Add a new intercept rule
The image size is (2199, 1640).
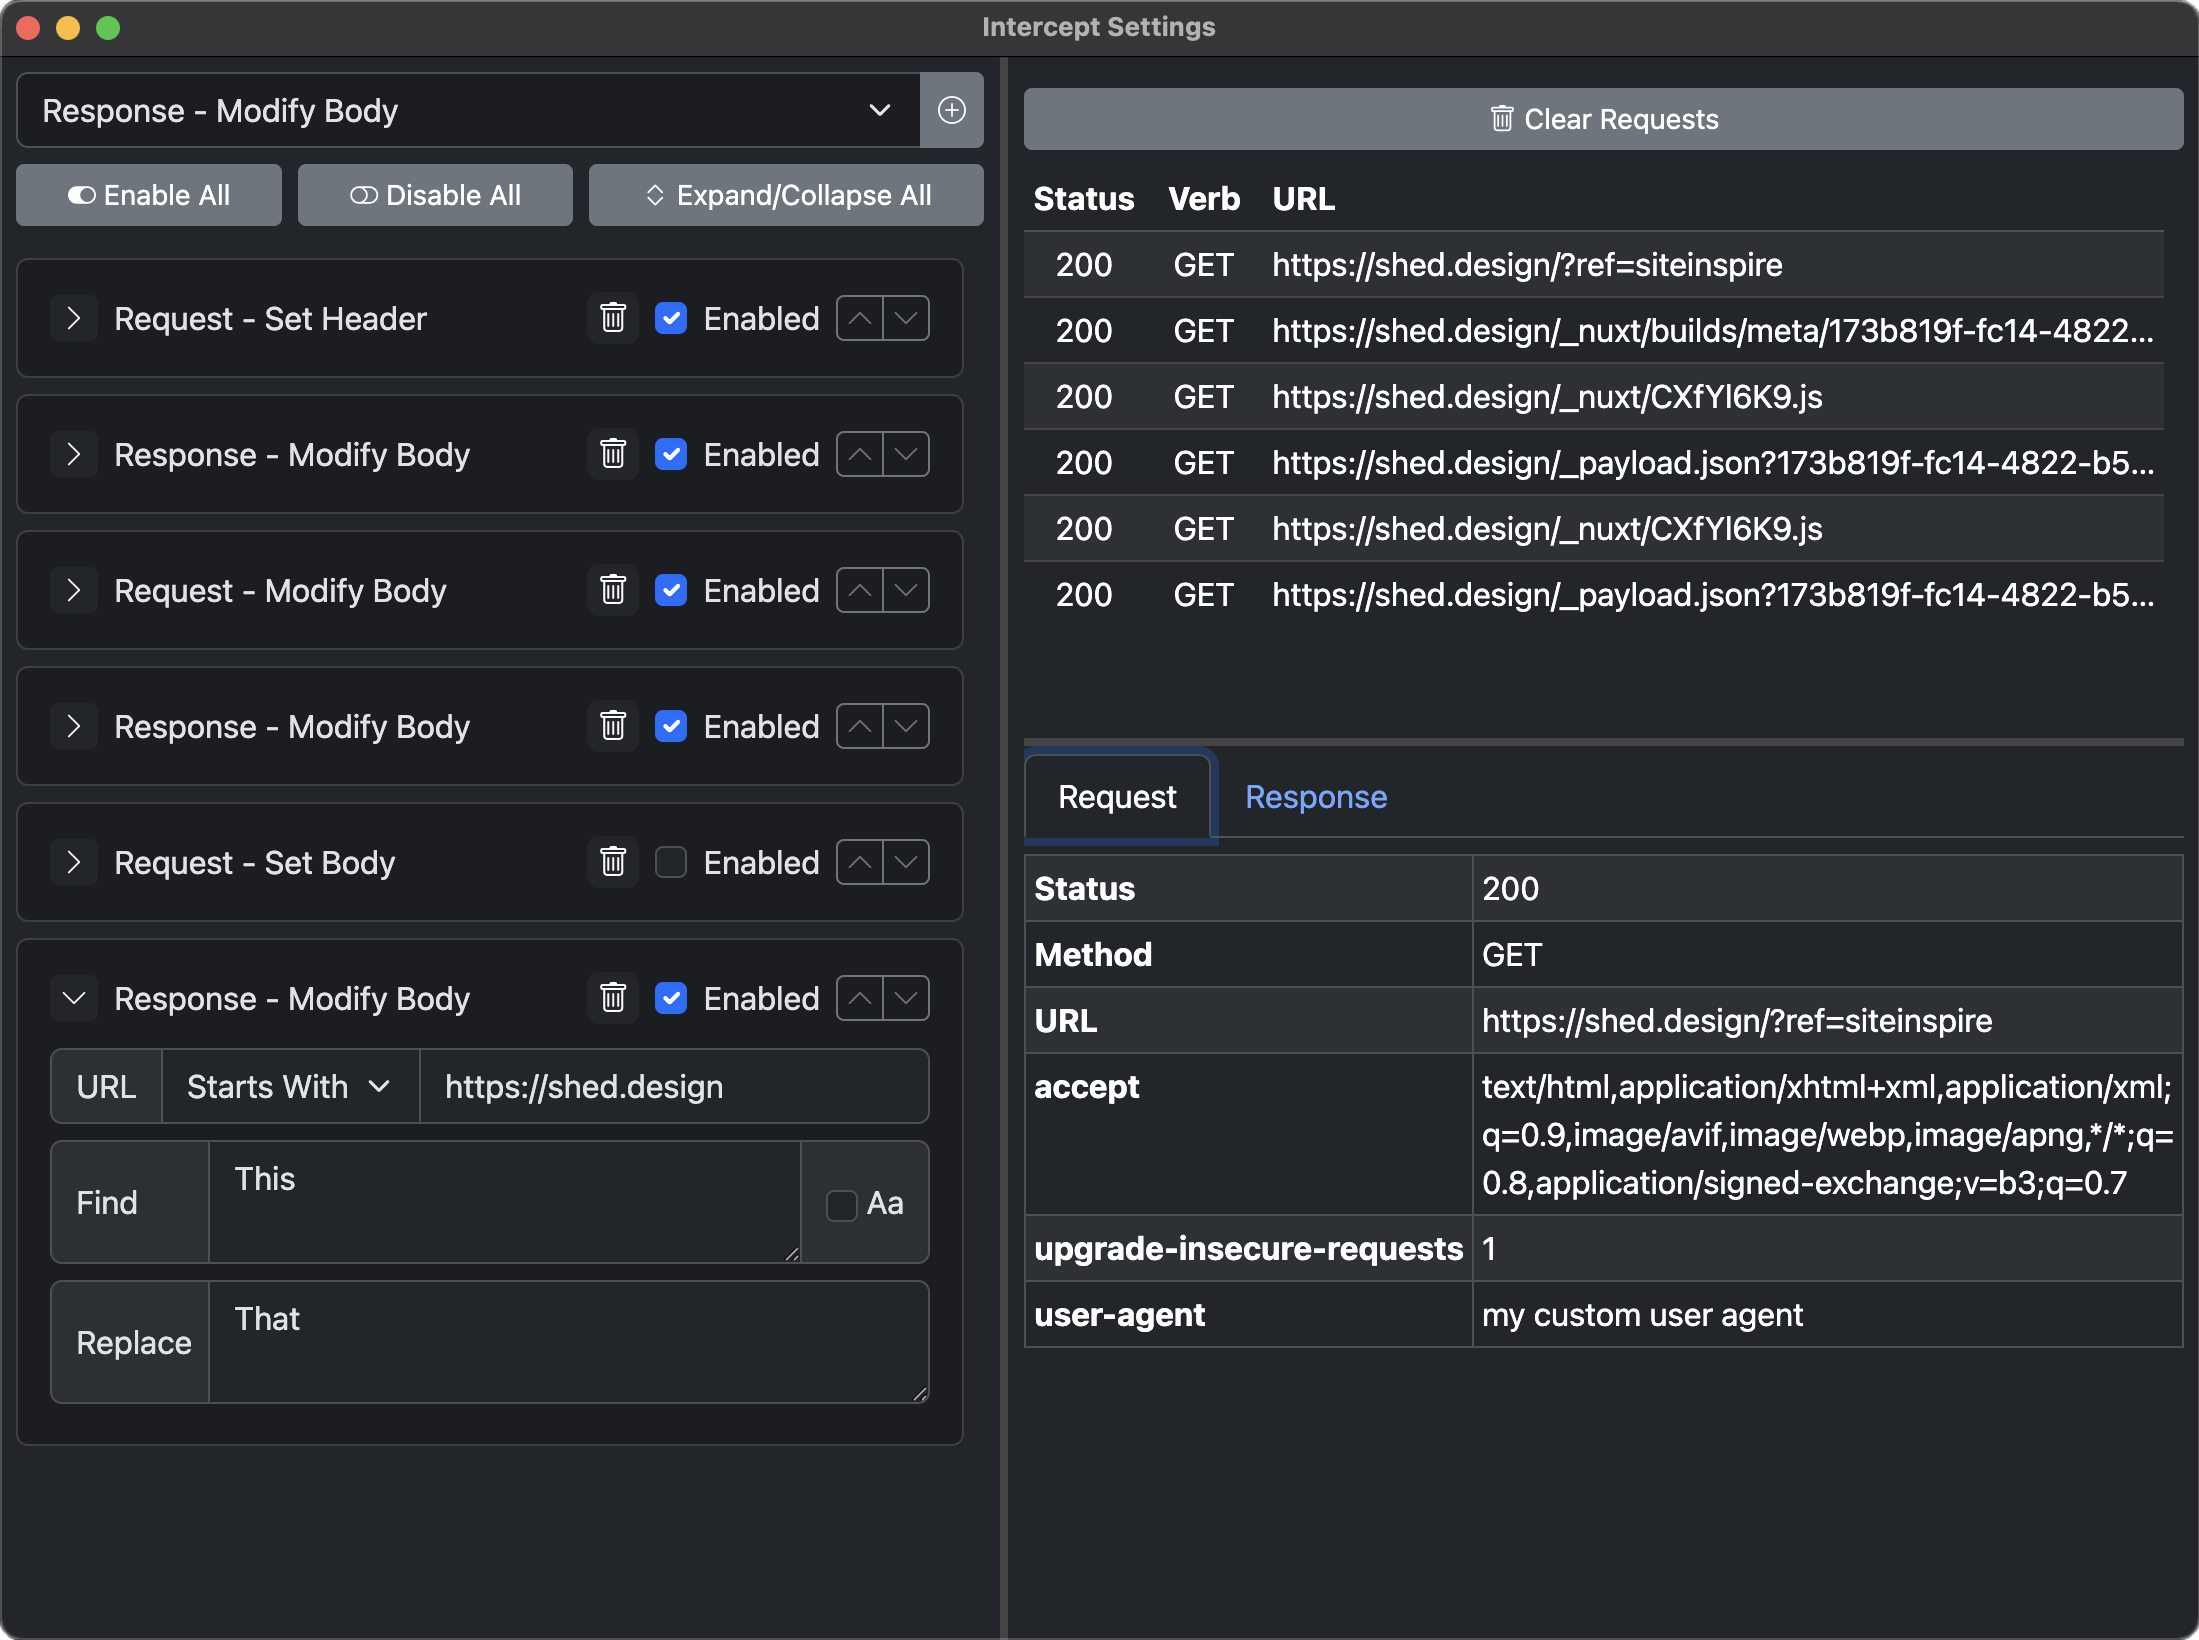tap(951, 110)
